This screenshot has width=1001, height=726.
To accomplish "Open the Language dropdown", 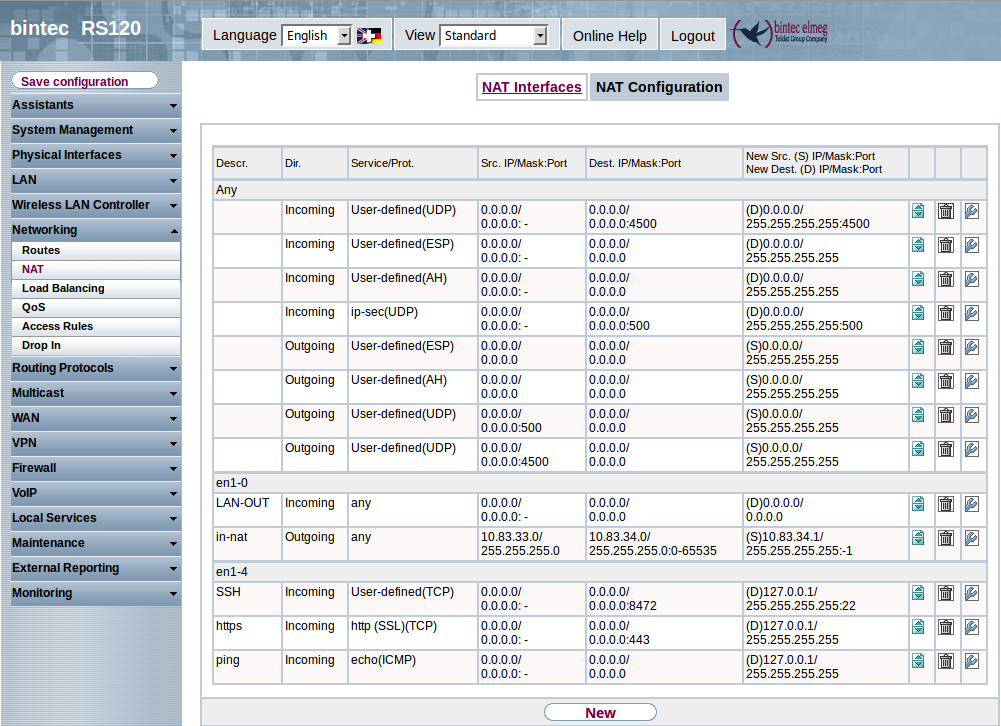I will [x=317, y=36].
